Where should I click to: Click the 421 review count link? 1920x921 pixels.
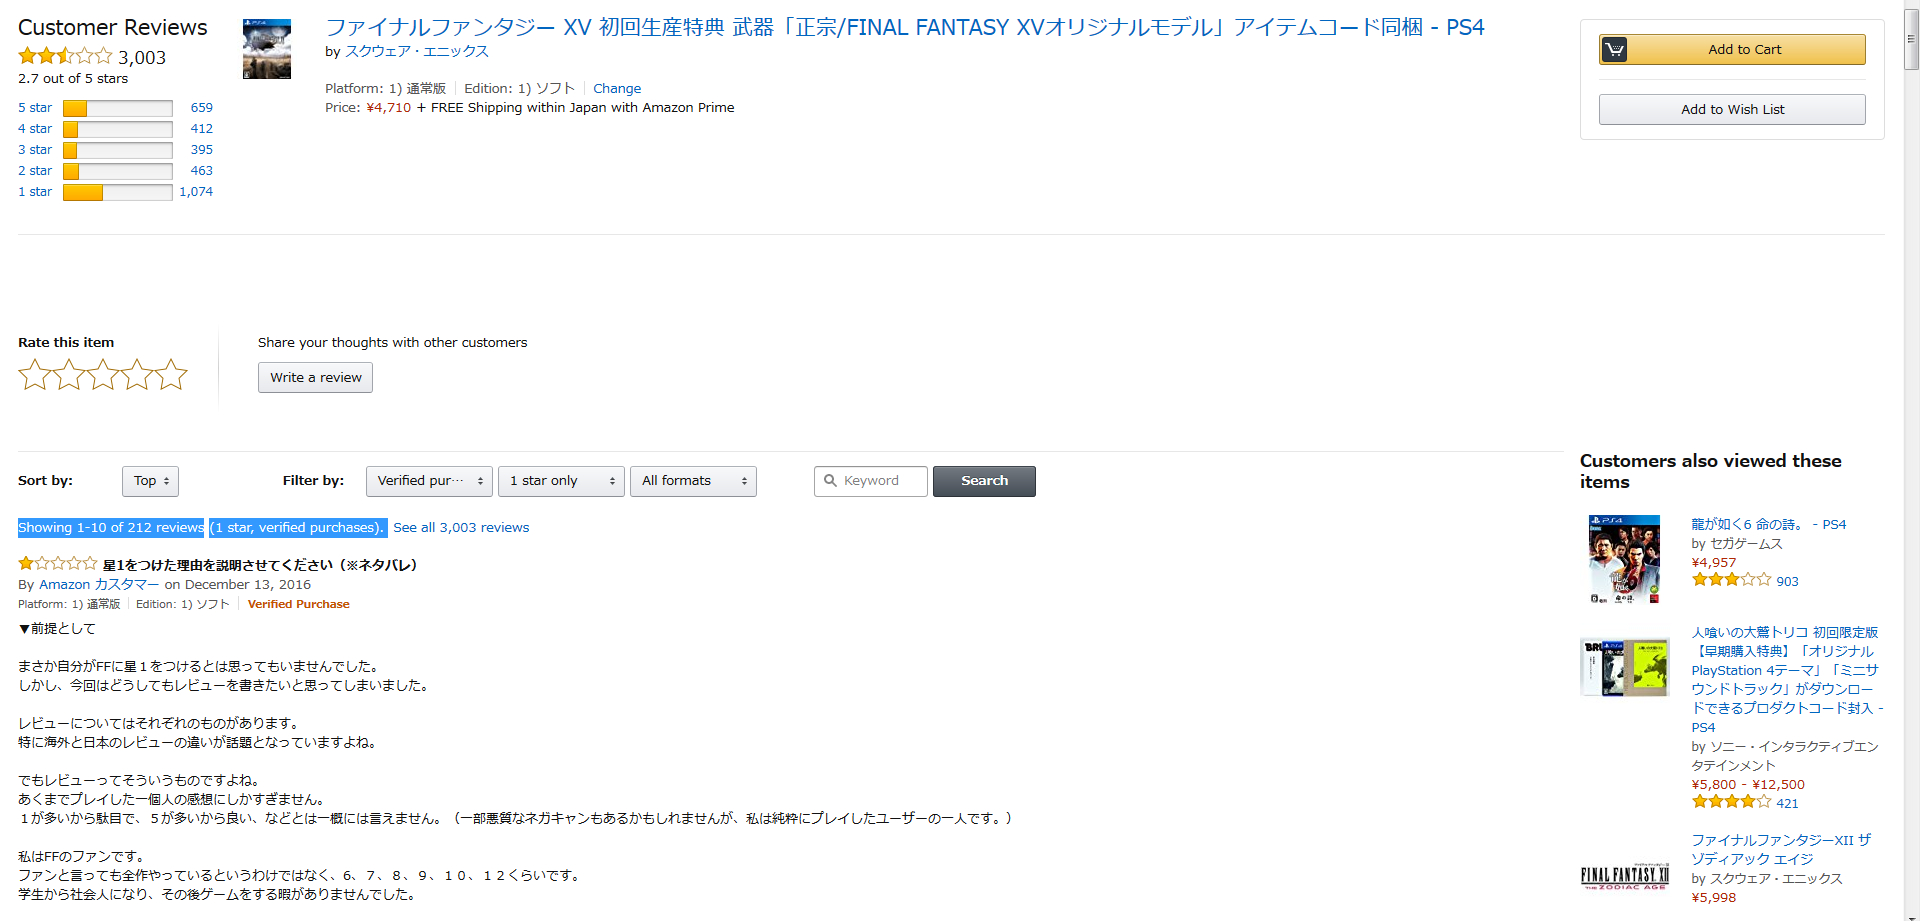[x=1787, y=803]
